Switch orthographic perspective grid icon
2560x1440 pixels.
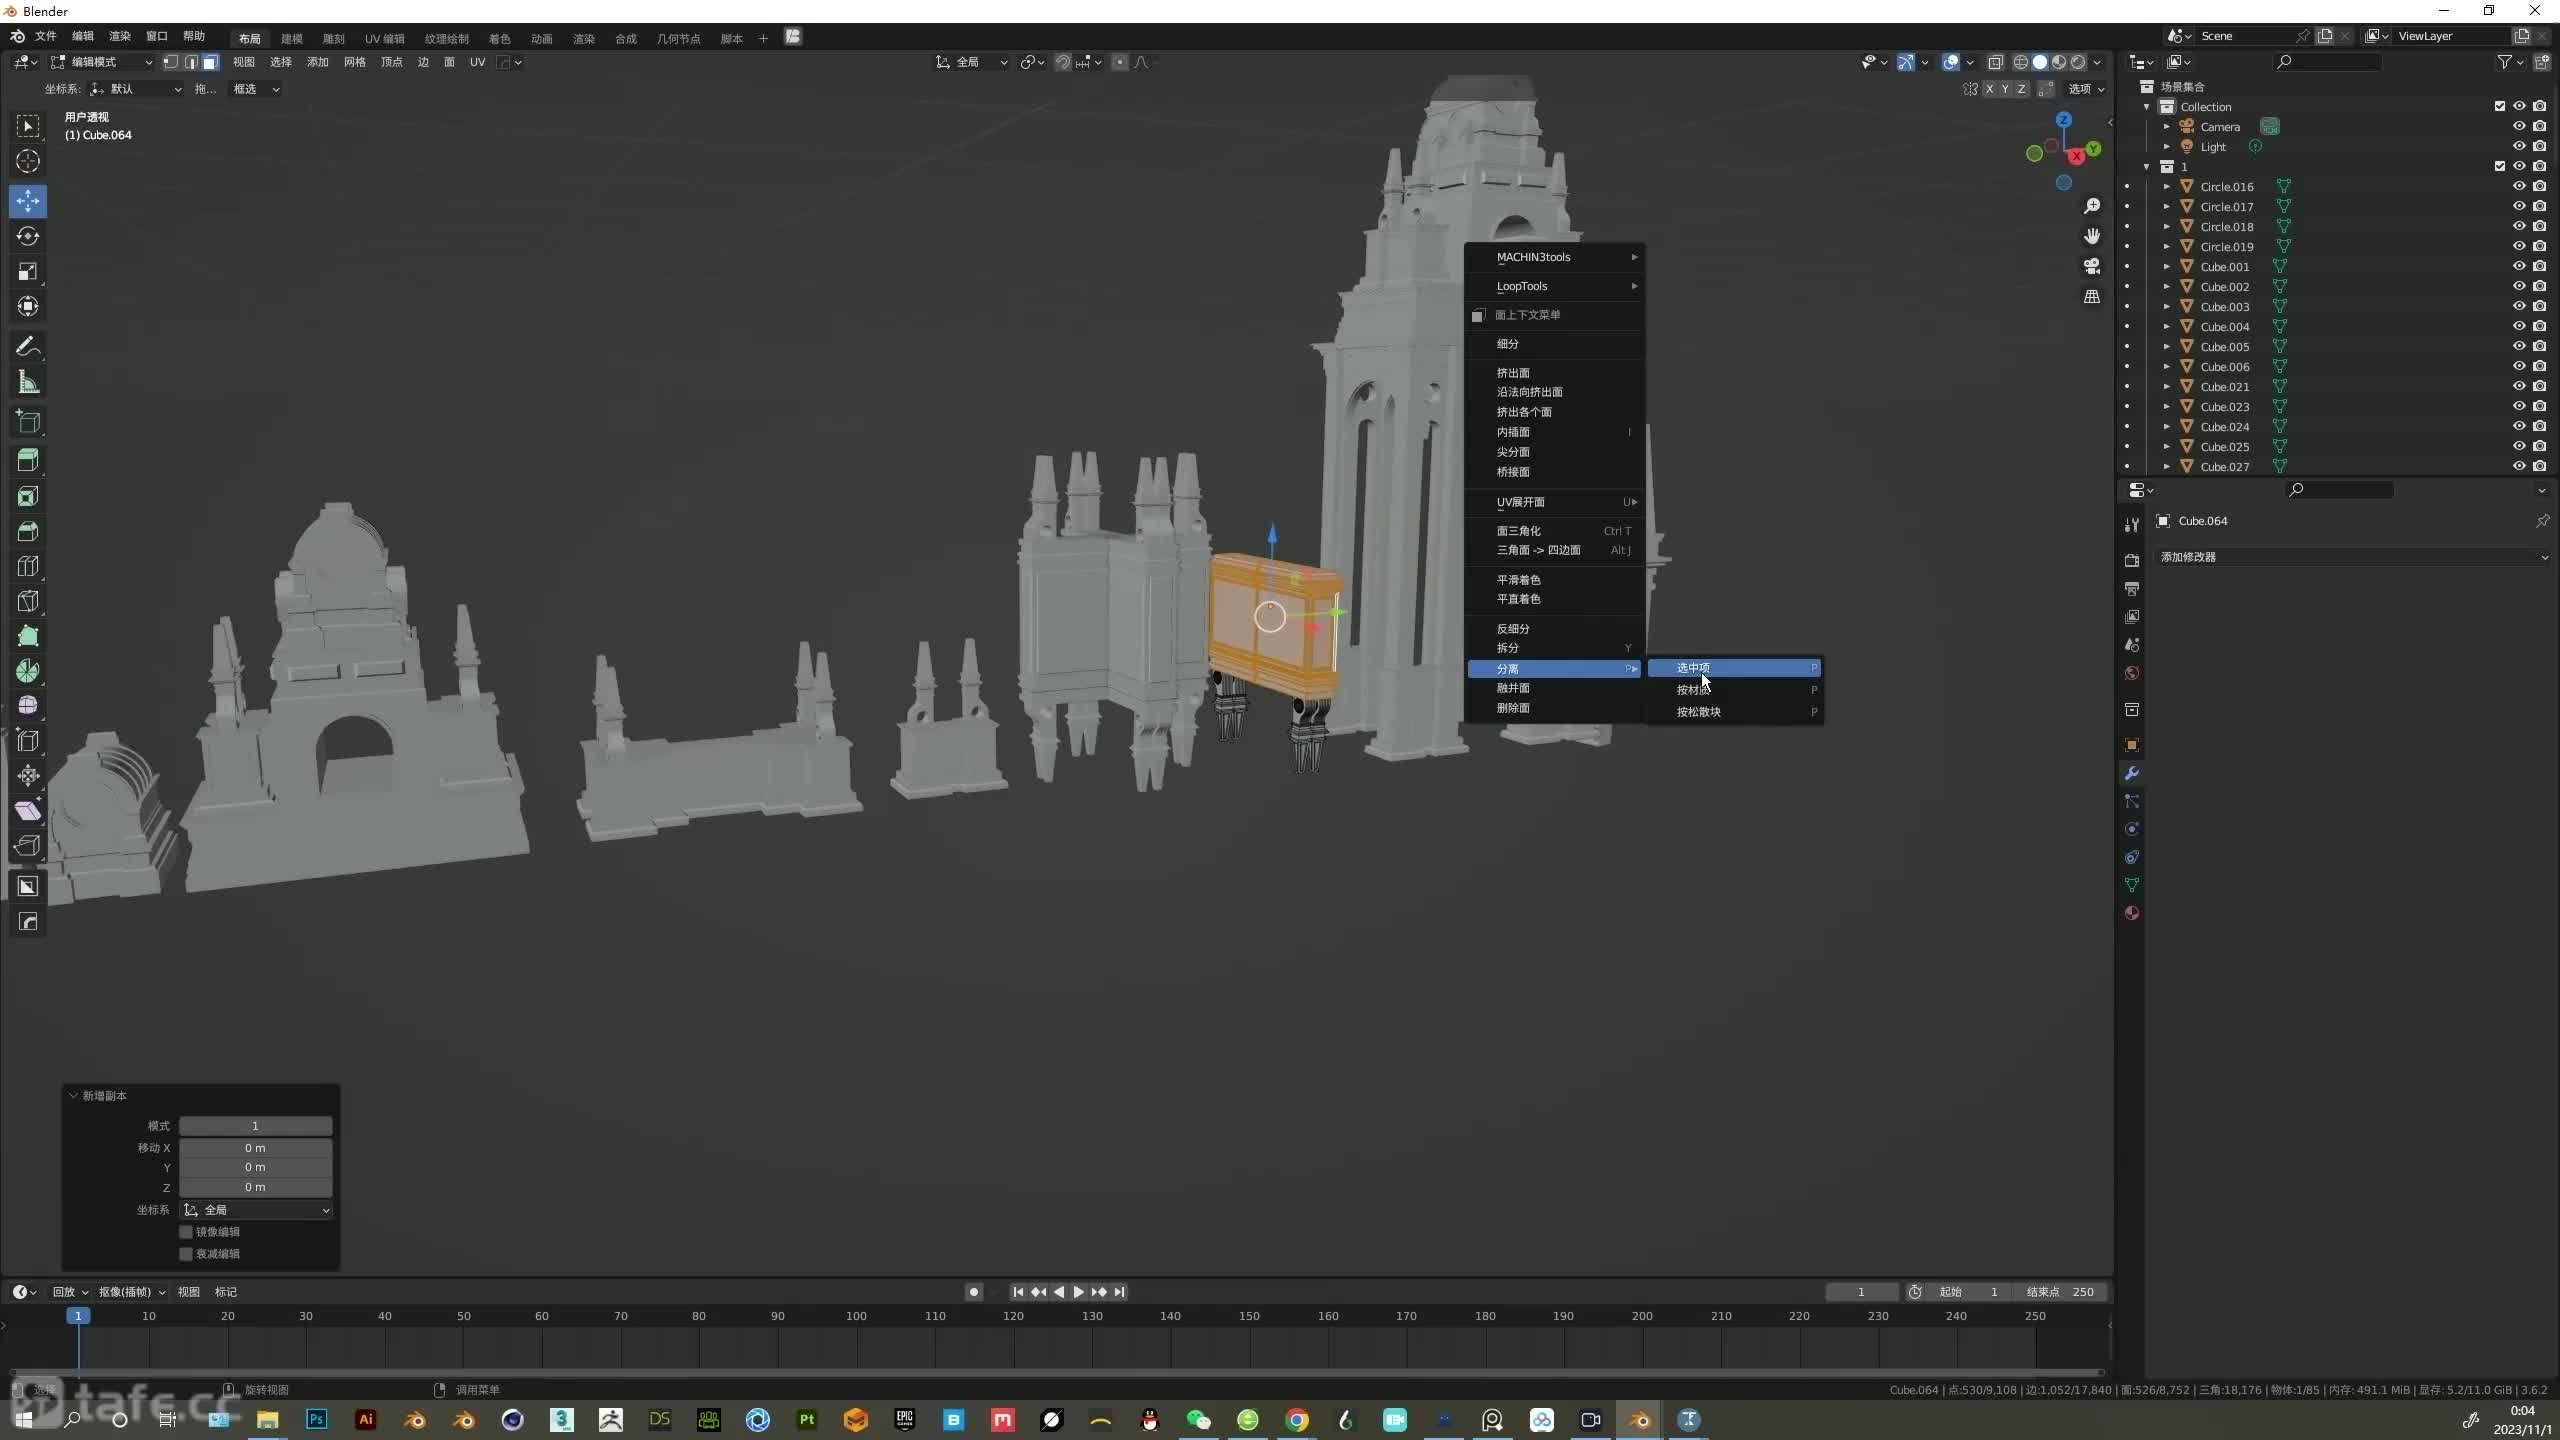pyautogui.click(x=2091, y=296)
